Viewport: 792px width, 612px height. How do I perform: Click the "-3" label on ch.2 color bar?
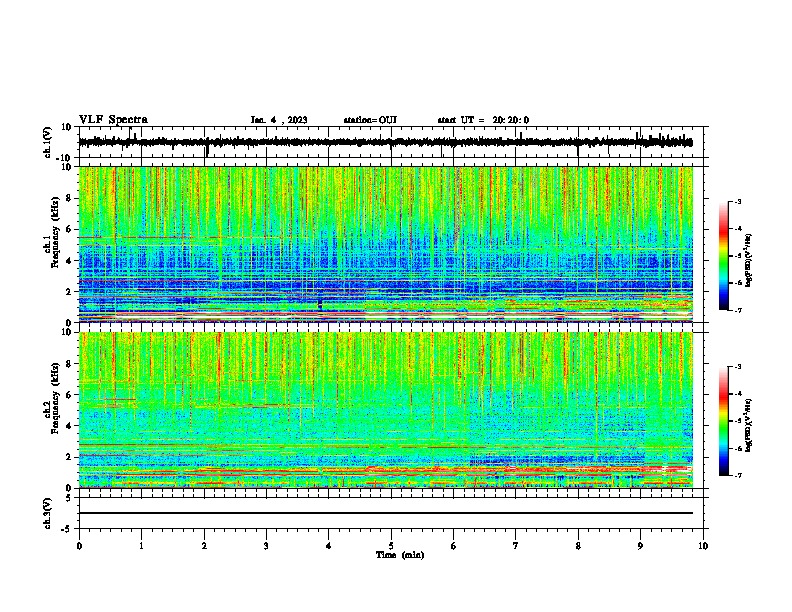pos(738,367)
